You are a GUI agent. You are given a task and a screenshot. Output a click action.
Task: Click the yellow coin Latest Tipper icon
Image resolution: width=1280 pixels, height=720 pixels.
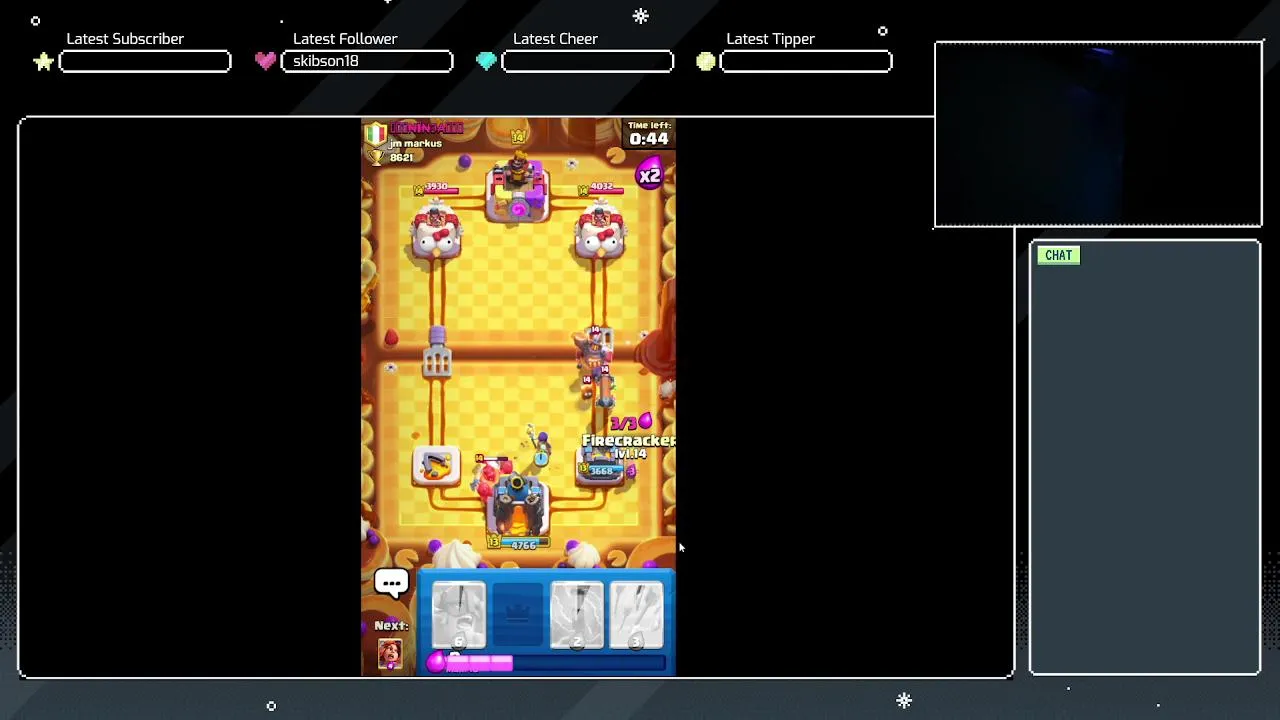click(706, 62)
